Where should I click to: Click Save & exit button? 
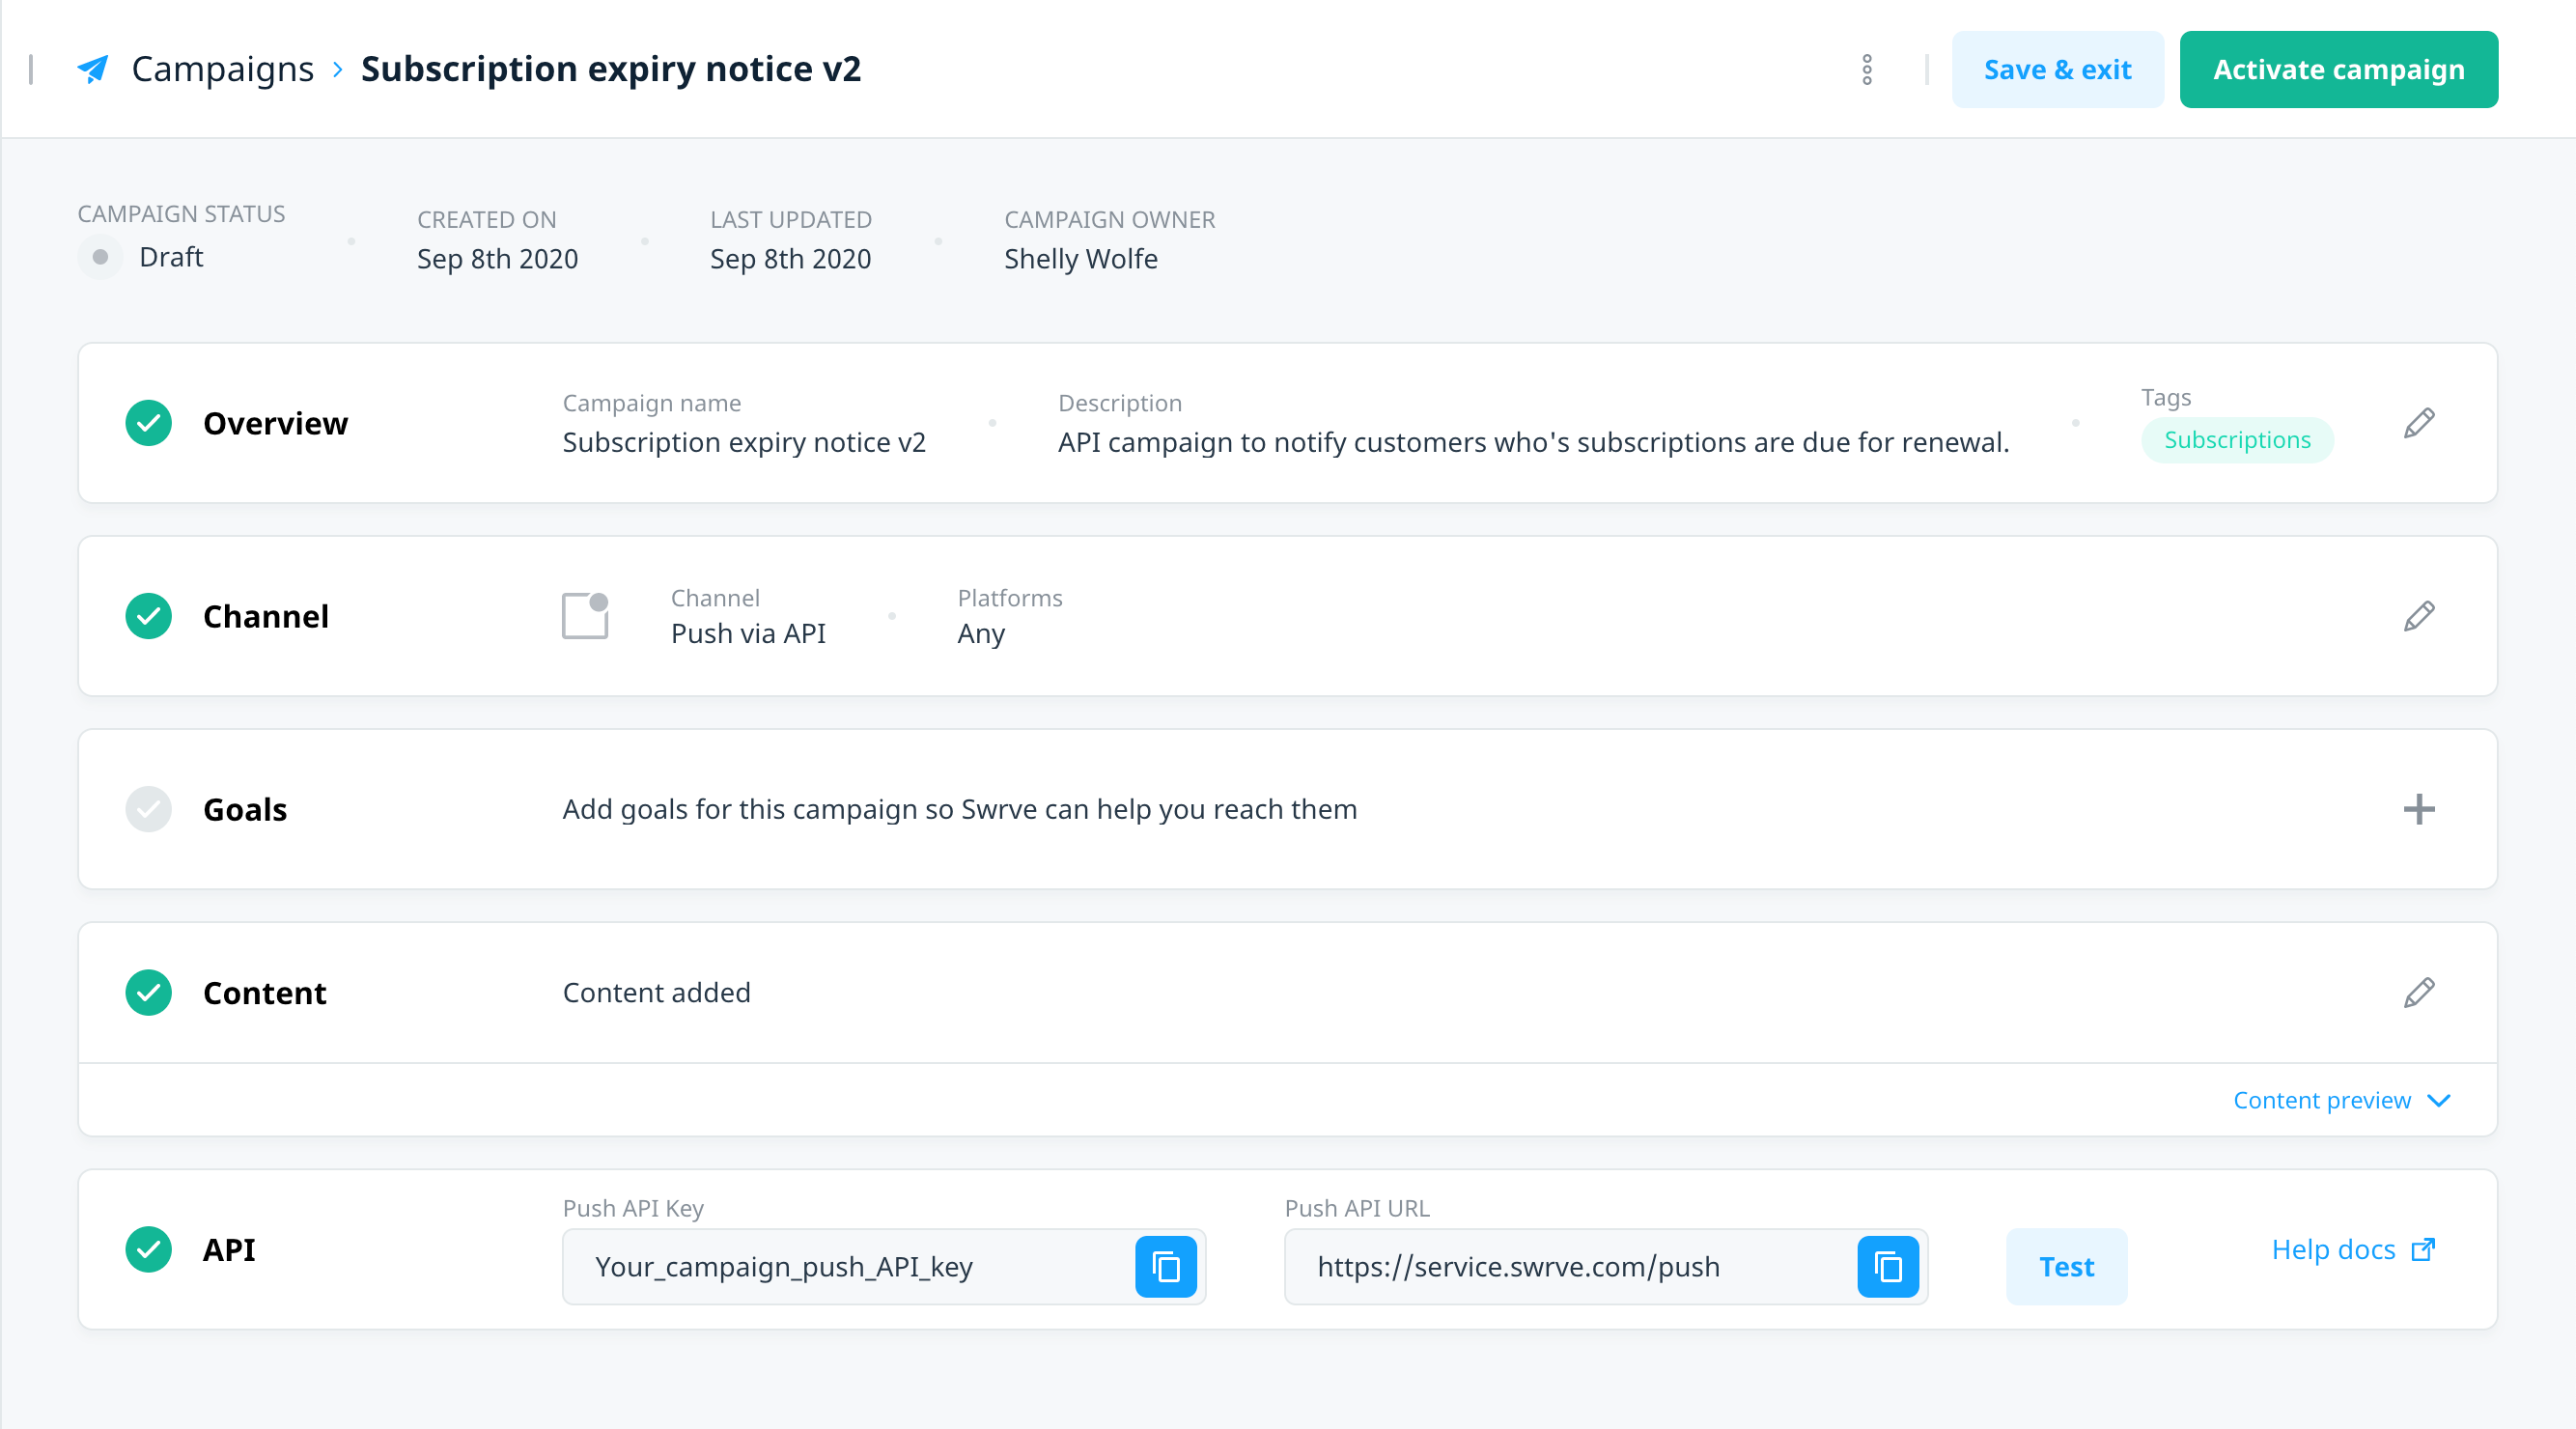[x=2057, y=69]
